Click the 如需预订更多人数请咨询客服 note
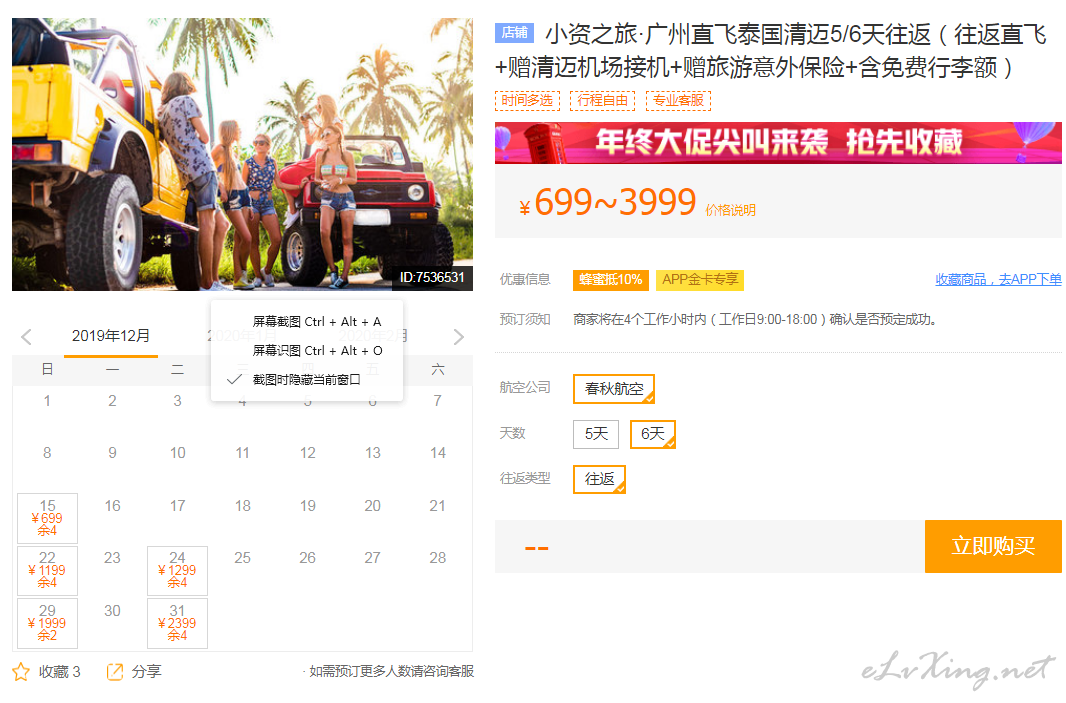The image size is (1066, 703). coord(389,672)
